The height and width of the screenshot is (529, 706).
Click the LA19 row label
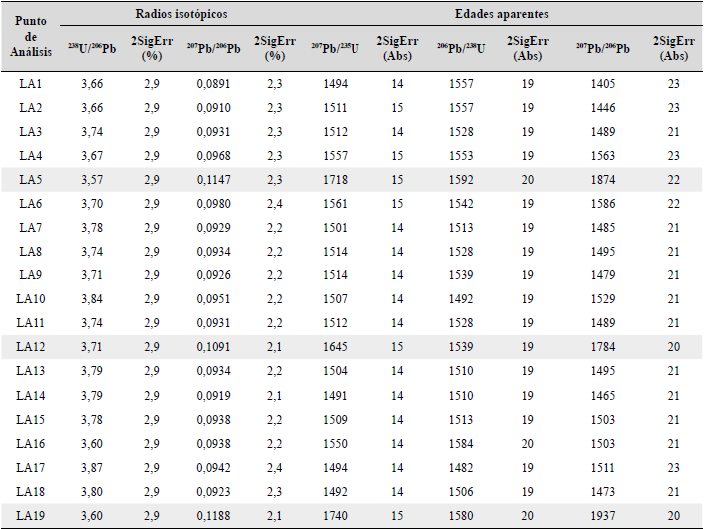point(31,515)
